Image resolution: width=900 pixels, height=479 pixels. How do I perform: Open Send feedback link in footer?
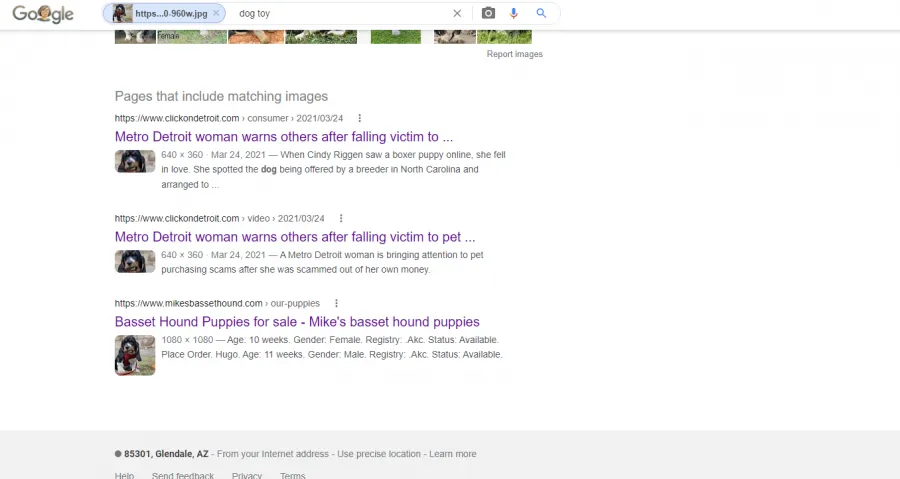[183, 475]
